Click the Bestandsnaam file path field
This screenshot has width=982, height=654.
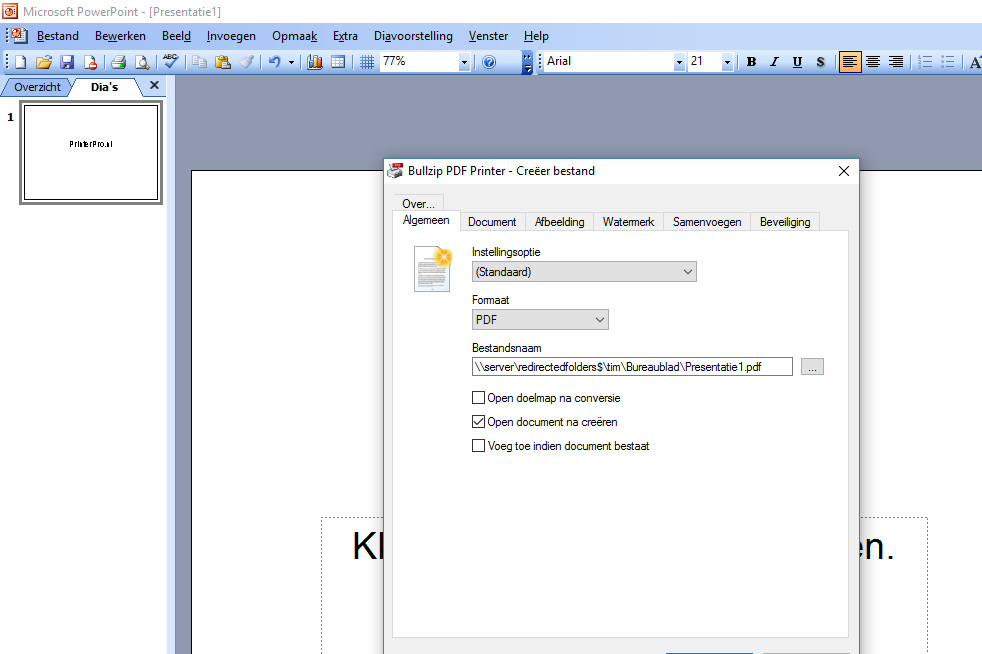point(632,367)
